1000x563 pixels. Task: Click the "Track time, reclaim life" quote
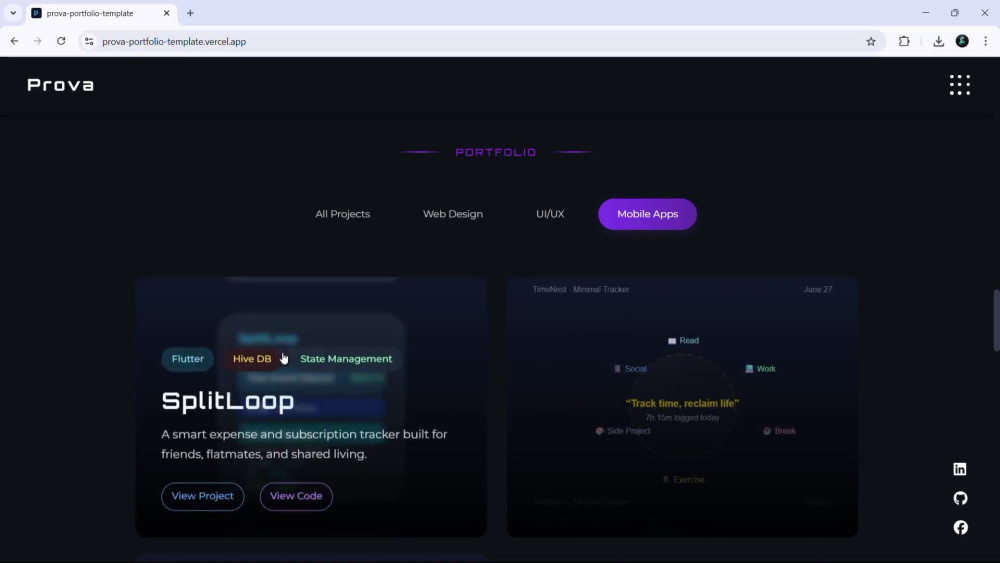pos(682,403)
